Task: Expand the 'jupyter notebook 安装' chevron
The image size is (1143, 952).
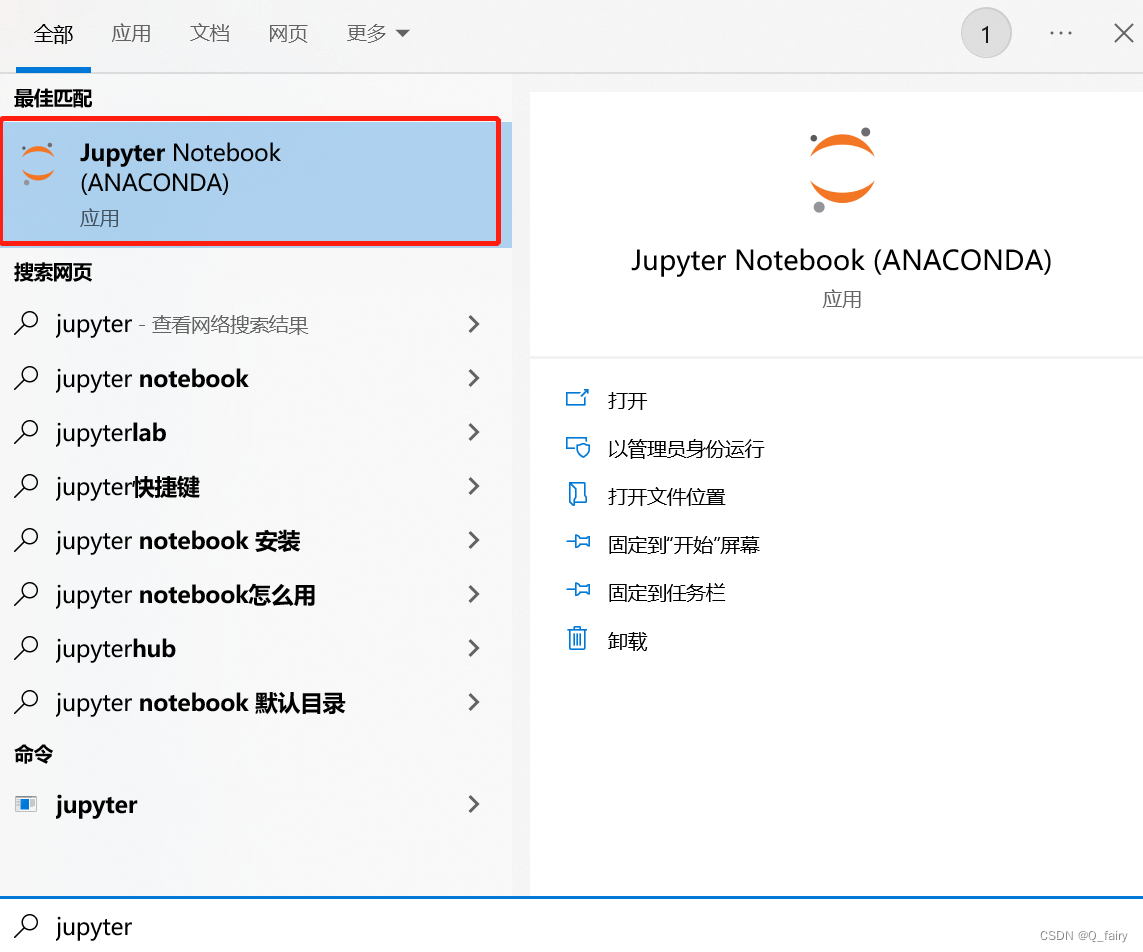Action: tap(474, 539)
